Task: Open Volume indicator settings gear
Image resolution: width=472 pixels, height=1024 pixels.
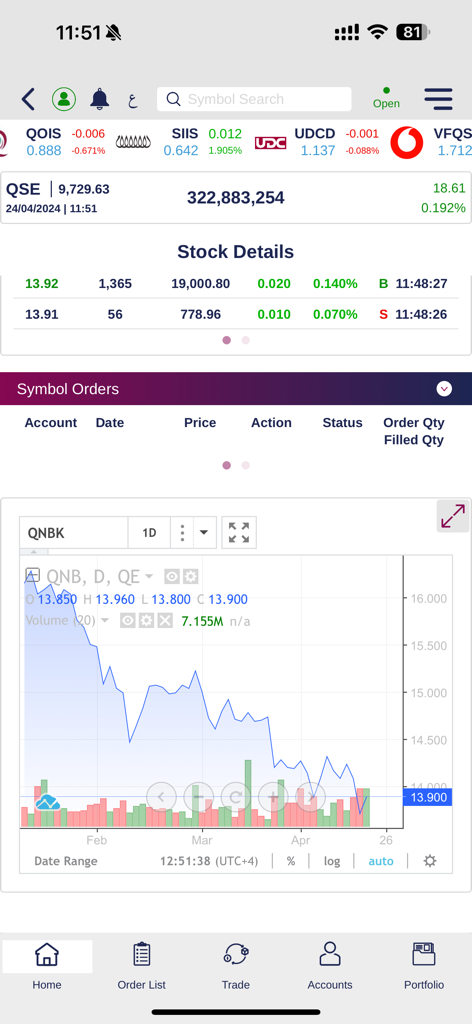Action: (x=146, y=620)
